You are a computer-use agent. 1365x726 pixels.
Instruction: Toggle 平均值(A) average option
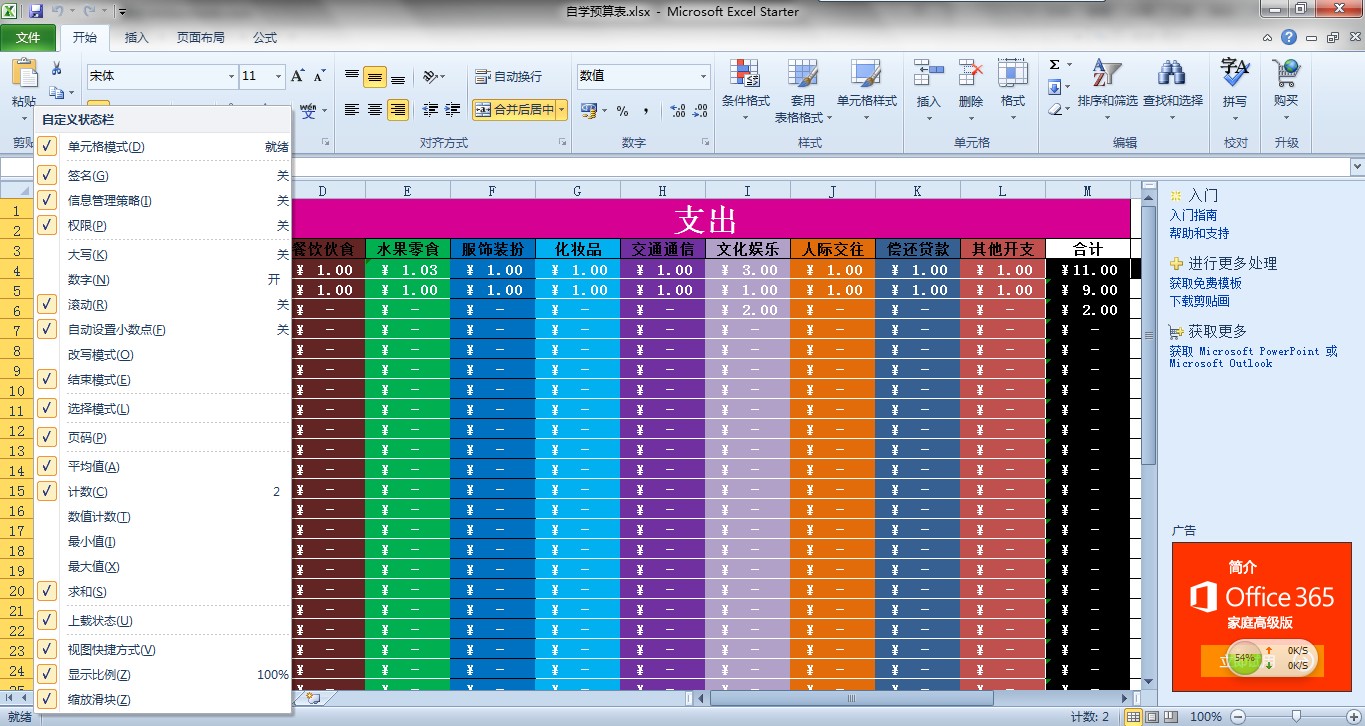[x=163, y=466]
